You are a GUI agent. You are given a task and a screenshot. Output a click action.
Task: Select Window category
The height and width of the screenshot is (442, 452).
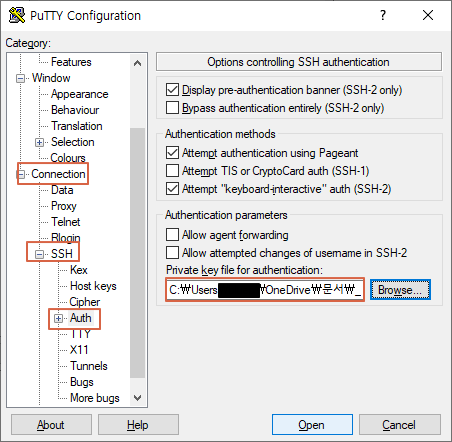pos(51,78)
